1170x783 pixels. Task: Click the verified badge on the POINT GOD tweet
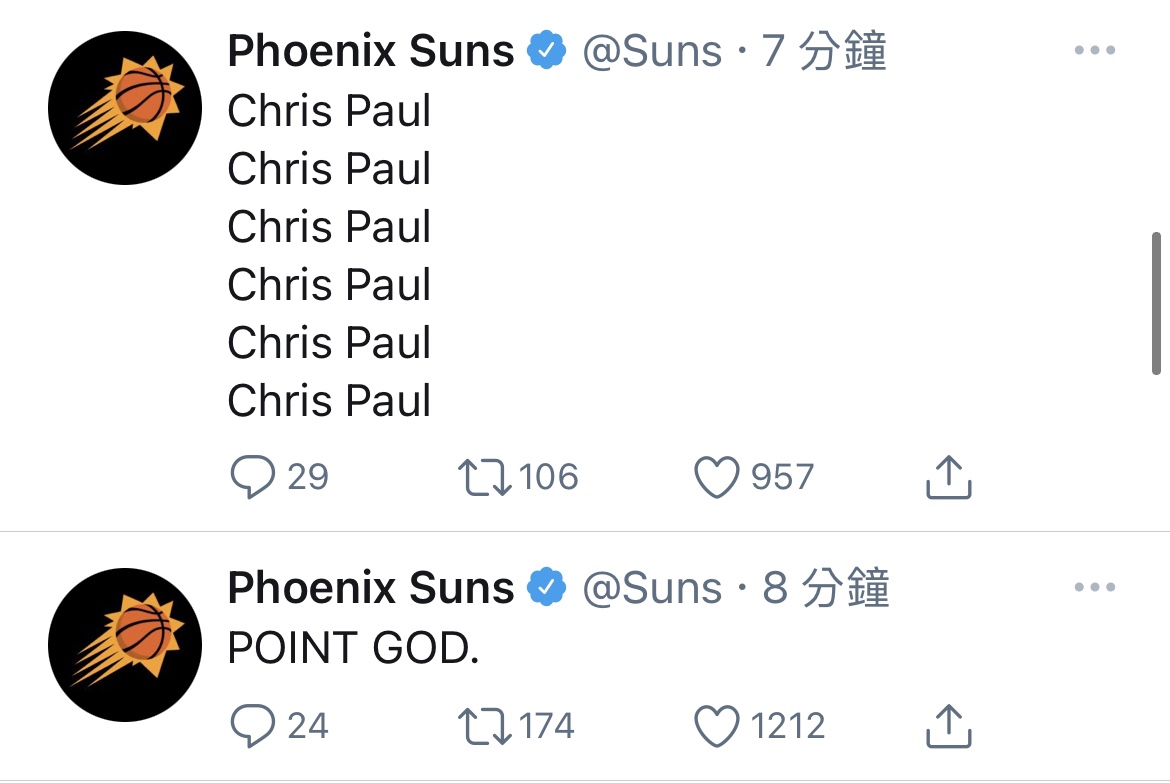(545, 587)
